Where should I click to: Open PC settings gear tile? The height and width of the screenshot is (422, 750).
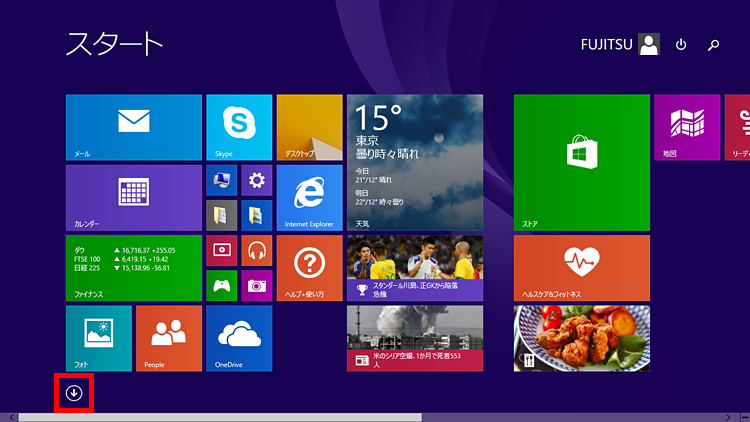pos(257,180)
